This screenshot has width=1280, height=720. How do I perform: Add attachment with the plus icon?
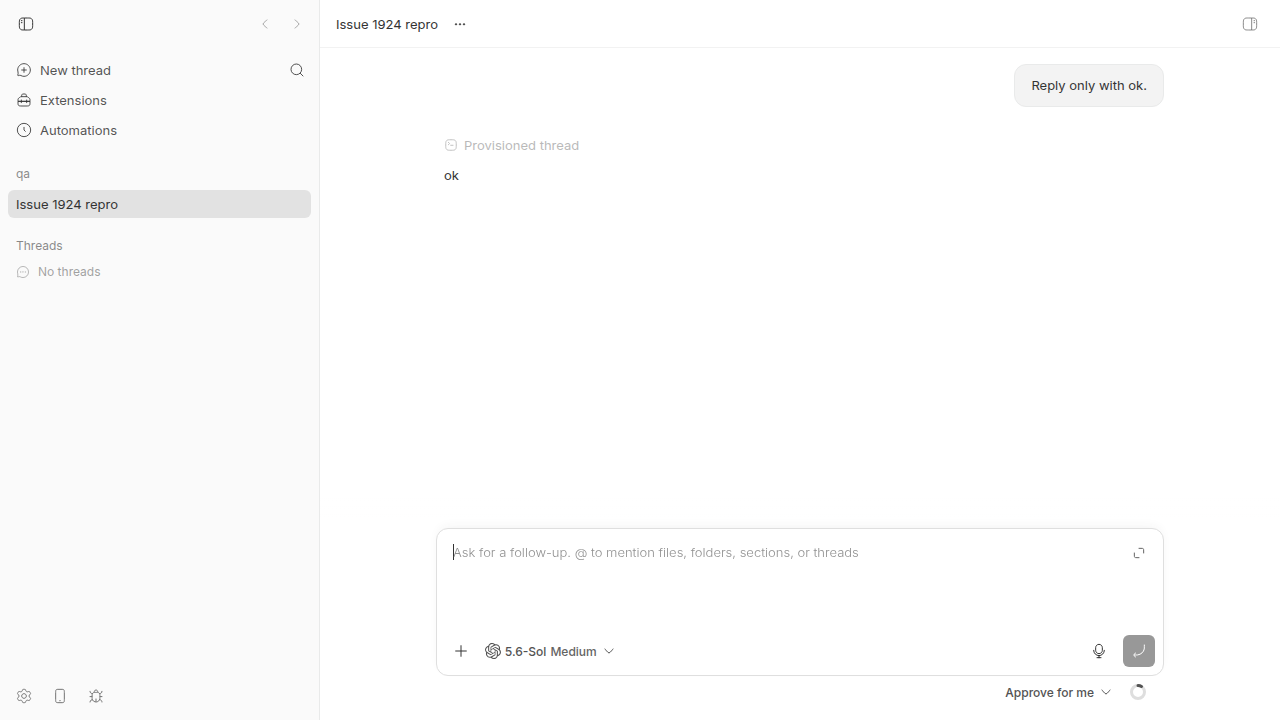461,651
